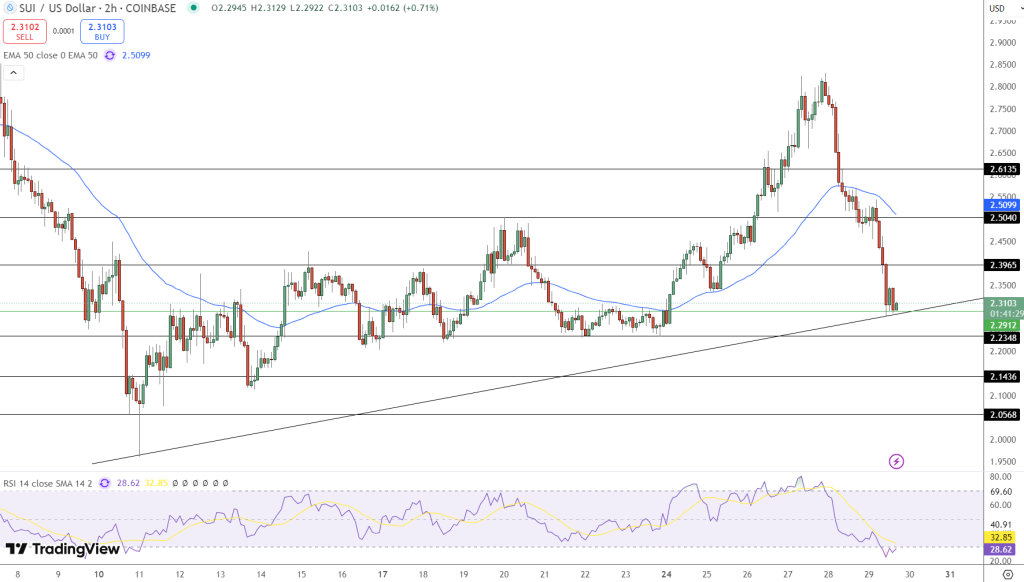Viewport: 1024px width, 582px height.
Task: Select the blue 2.5099 EMA price label
Action: coord(1003,205)
